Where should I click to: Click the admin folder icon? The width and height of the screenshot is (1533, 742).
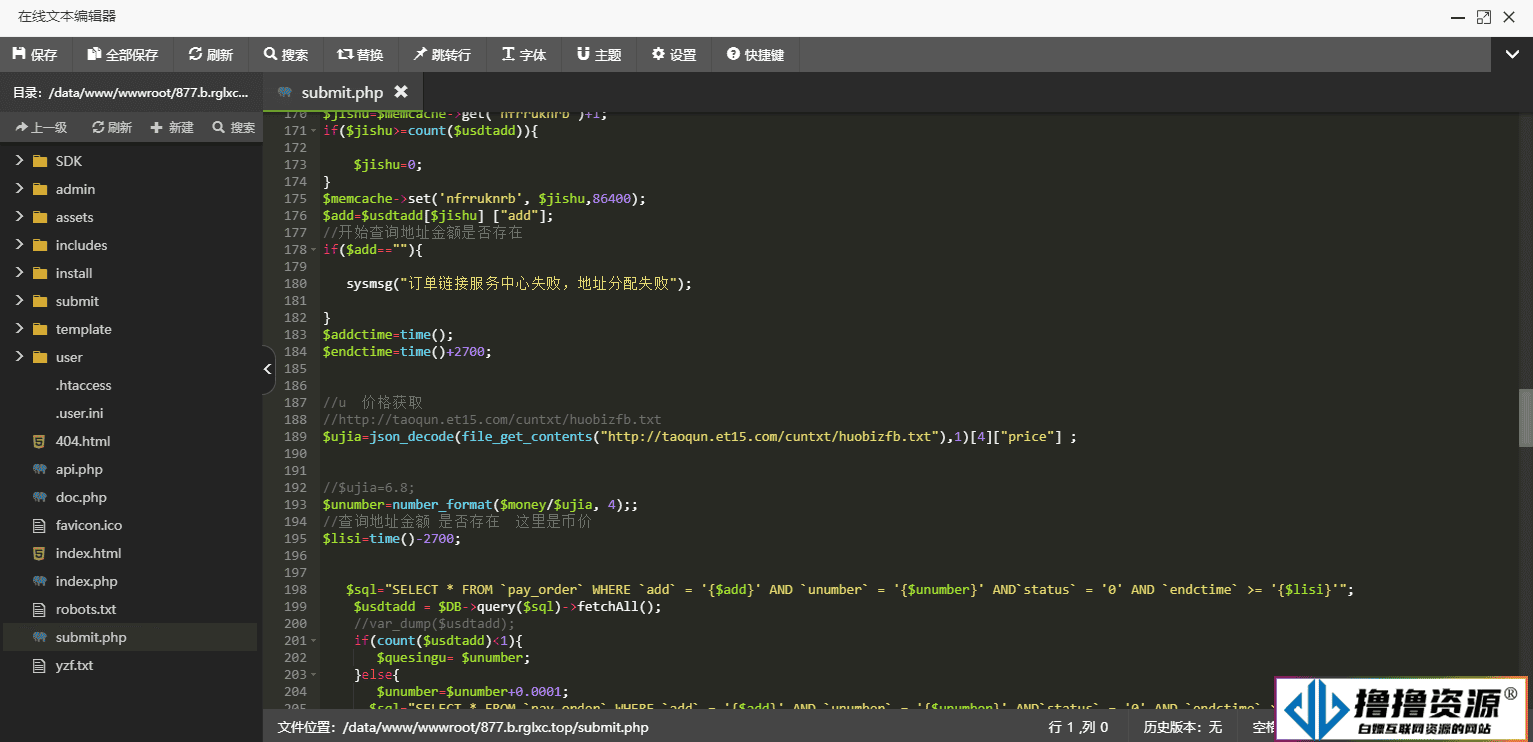tap(40, 189)
